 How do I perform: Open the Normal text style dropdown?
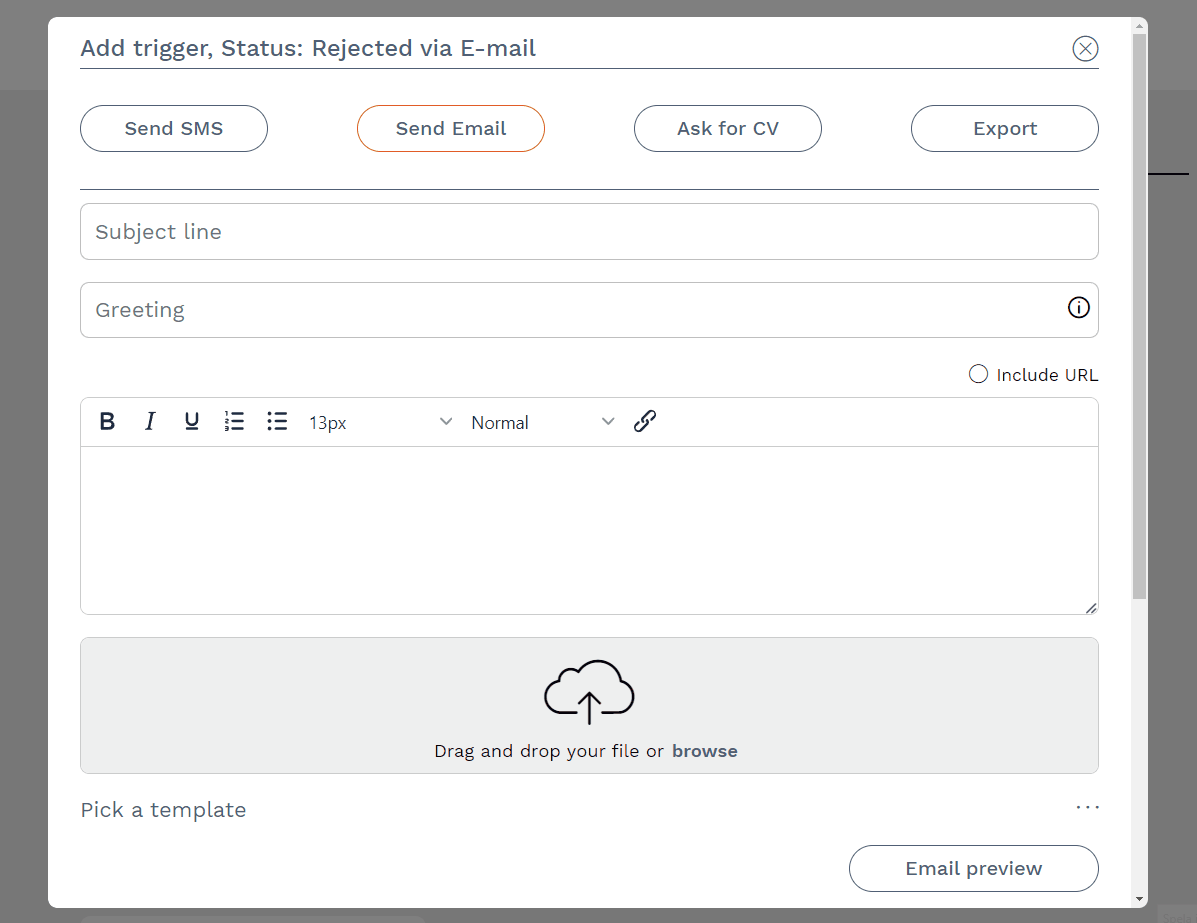coord(542,422)
